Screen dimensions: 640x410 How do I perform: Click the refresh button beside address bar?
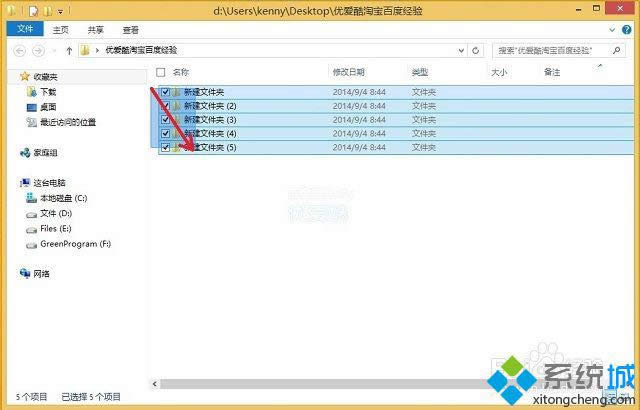pos(477,50)
